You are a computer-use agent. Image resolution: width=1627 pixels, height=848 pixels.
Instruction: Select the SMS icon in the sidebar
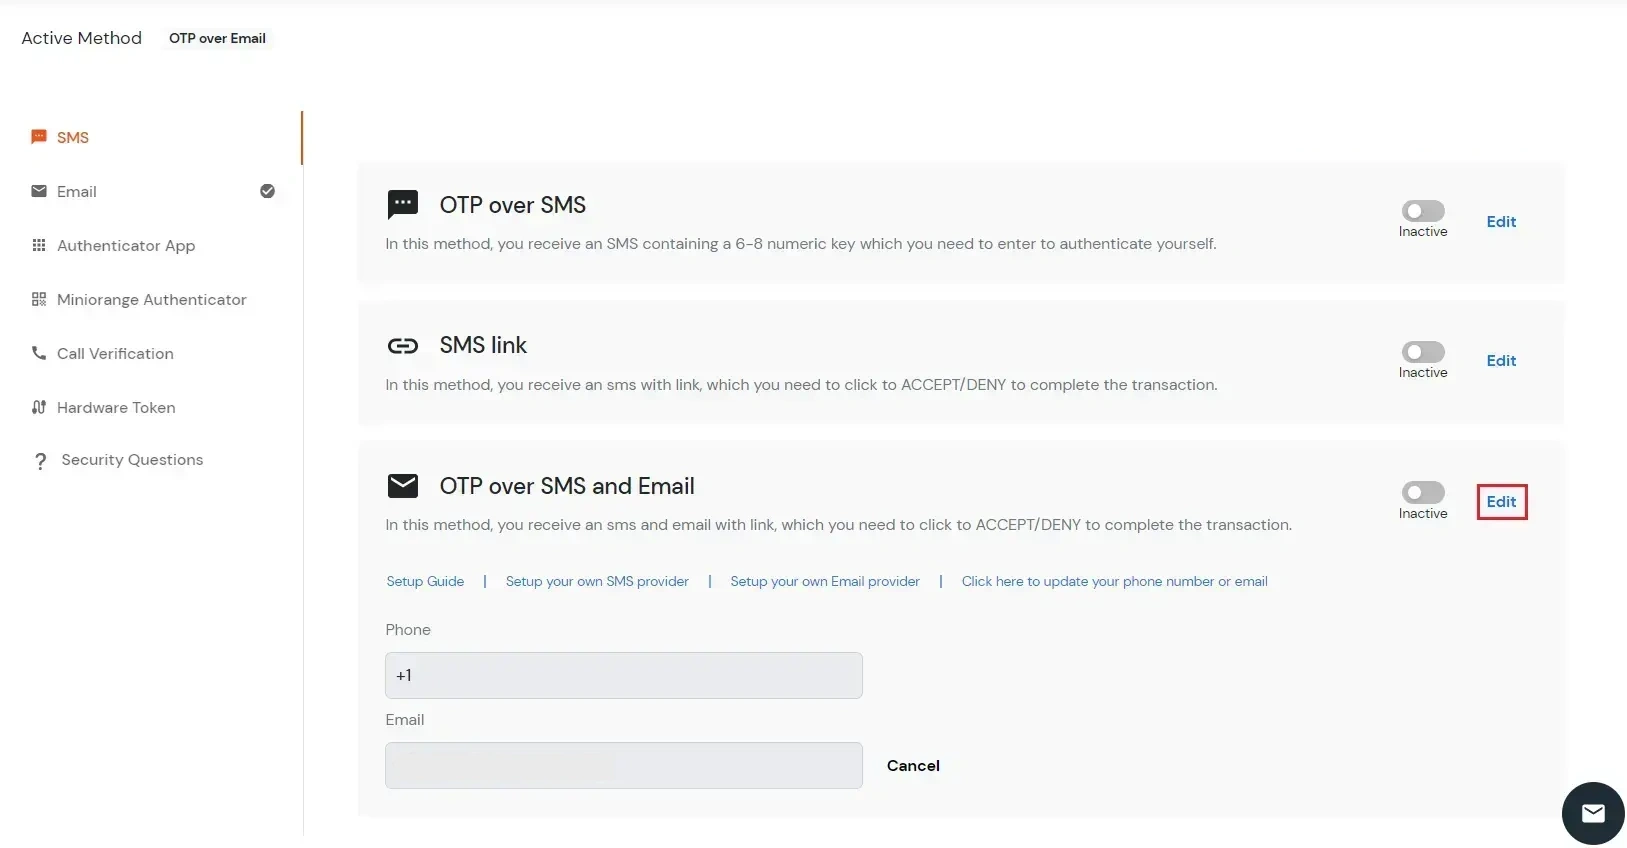point(39,137)
